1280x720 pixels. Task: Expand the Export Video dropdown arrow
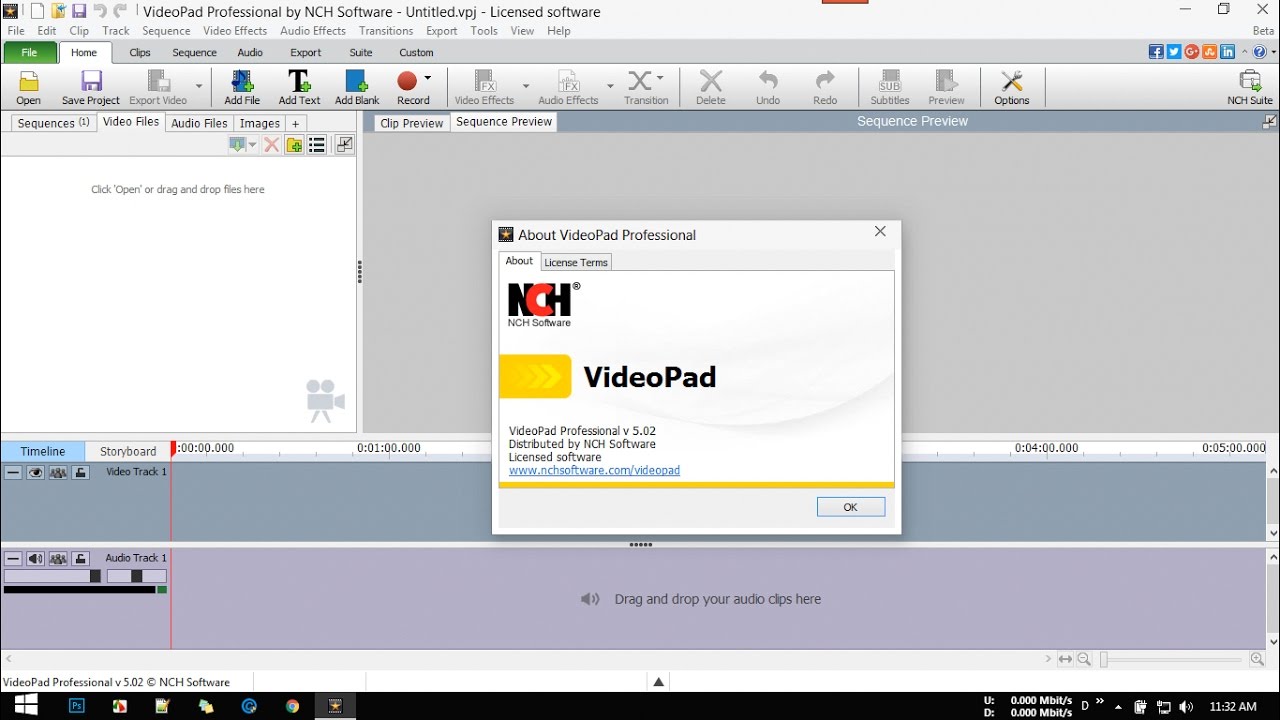pyautogui.click(x=199, y=85)
